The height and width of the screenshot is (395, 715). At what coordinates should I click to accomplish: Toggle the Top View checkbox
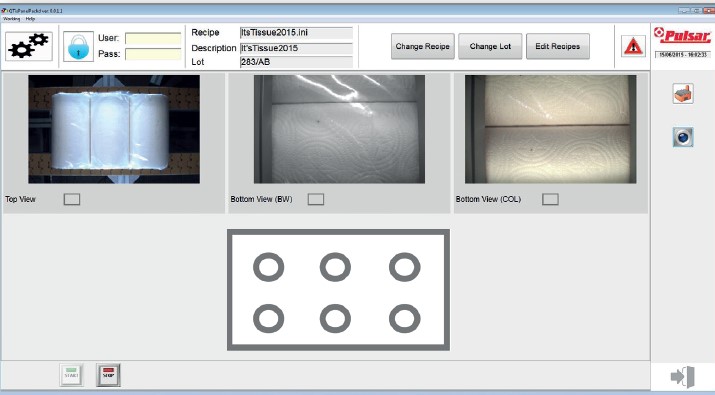tap(72, 199)
